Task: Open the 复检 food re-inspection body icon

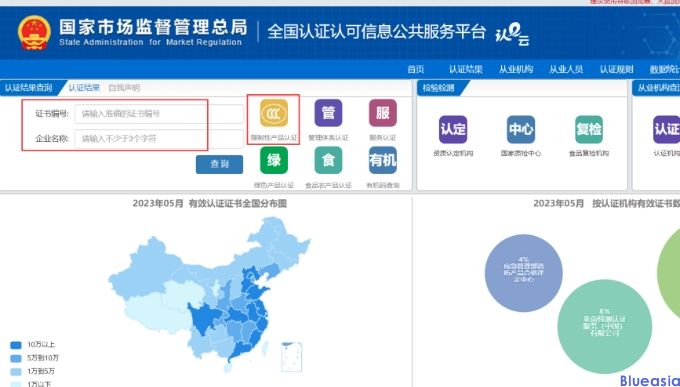Action: (x=589, y=129)
